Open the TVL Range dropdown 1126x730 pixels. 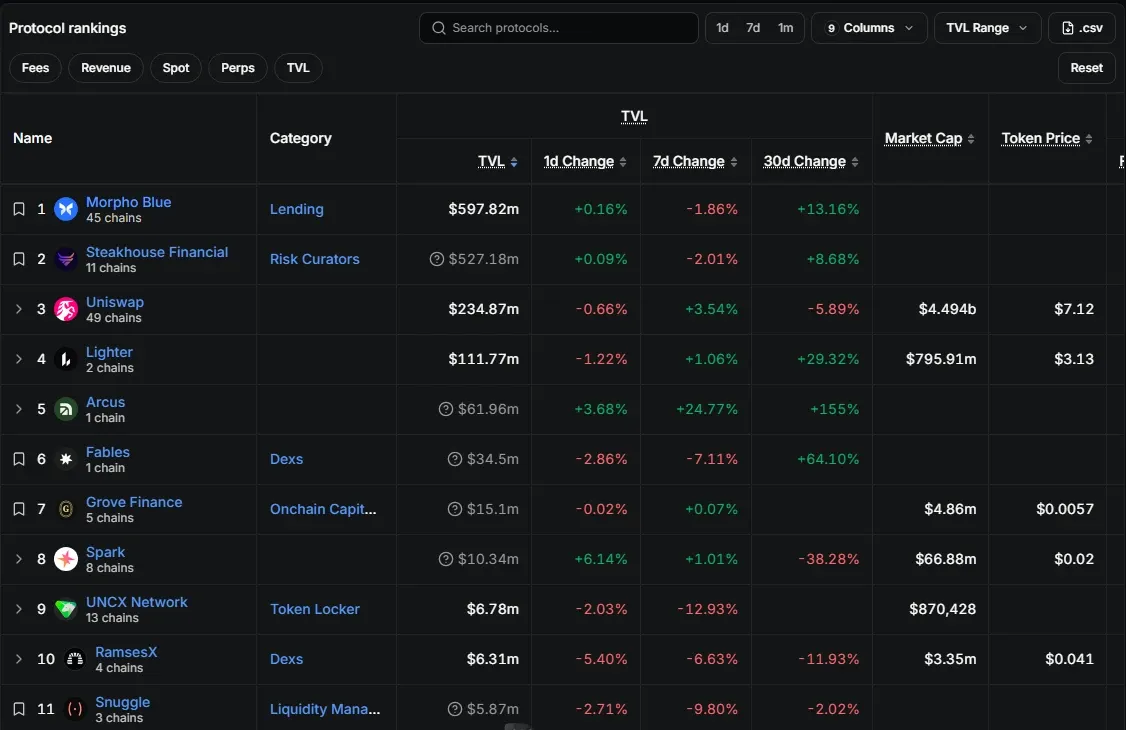987,28
